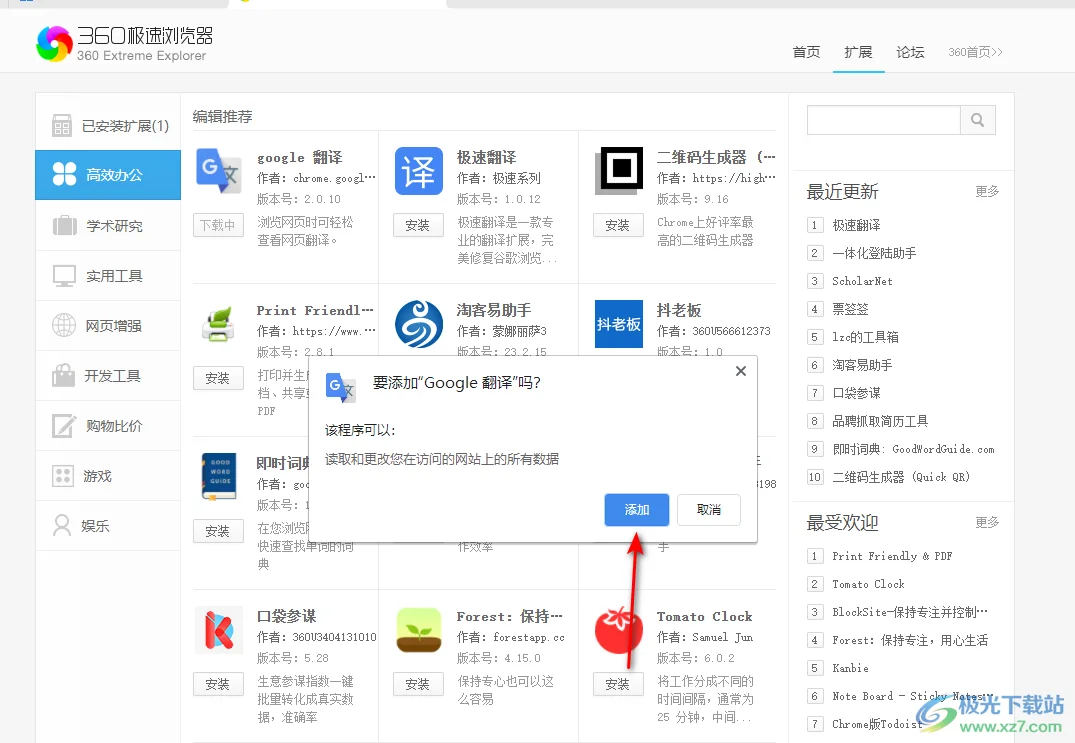Open Tomato Clock in popular list
This screenshot has height=743, width=1075.
coord(868,584)
